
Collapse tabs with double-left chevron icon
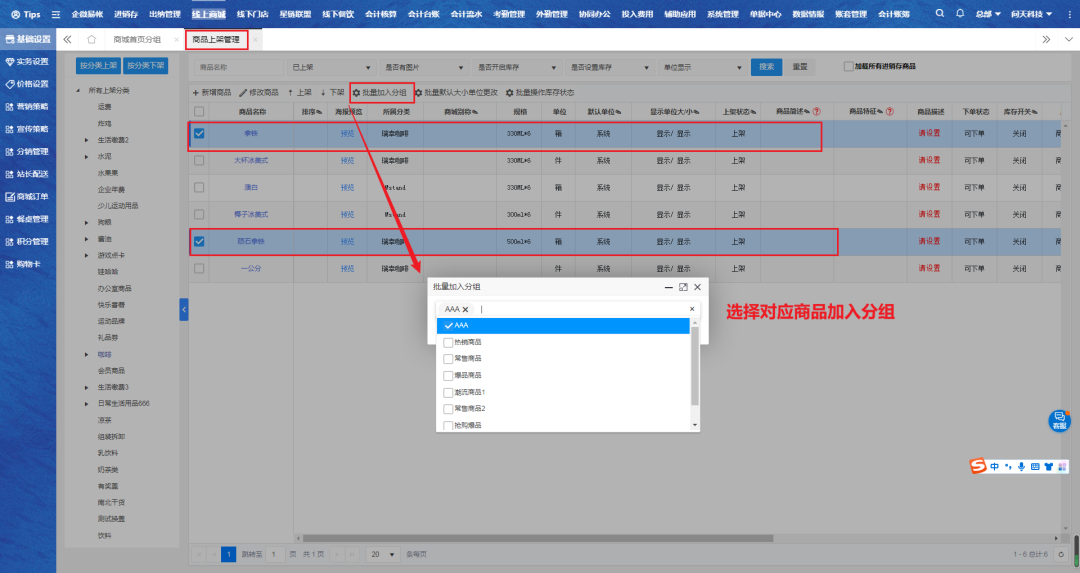click(67, 39)
